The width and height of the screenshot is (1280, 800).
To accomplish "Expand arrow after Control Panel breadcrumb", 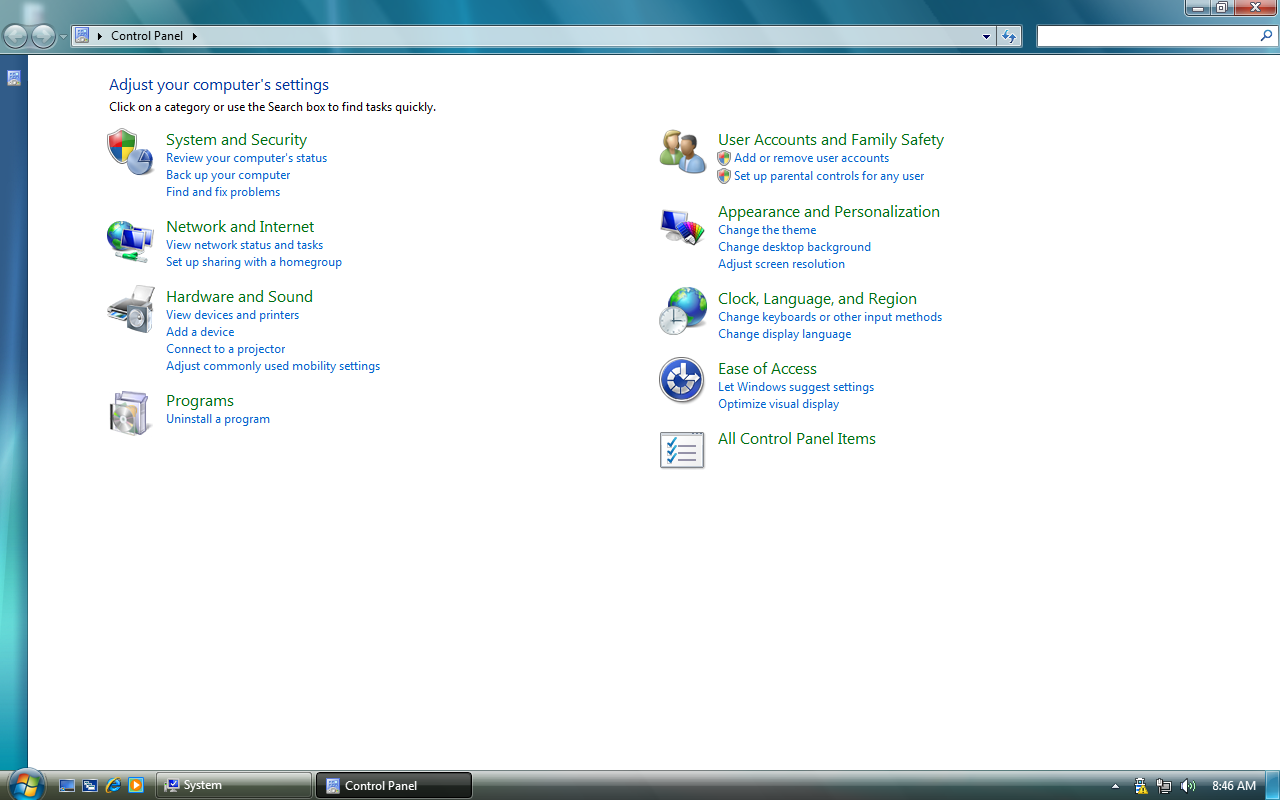I will click(x=195, y=36).
